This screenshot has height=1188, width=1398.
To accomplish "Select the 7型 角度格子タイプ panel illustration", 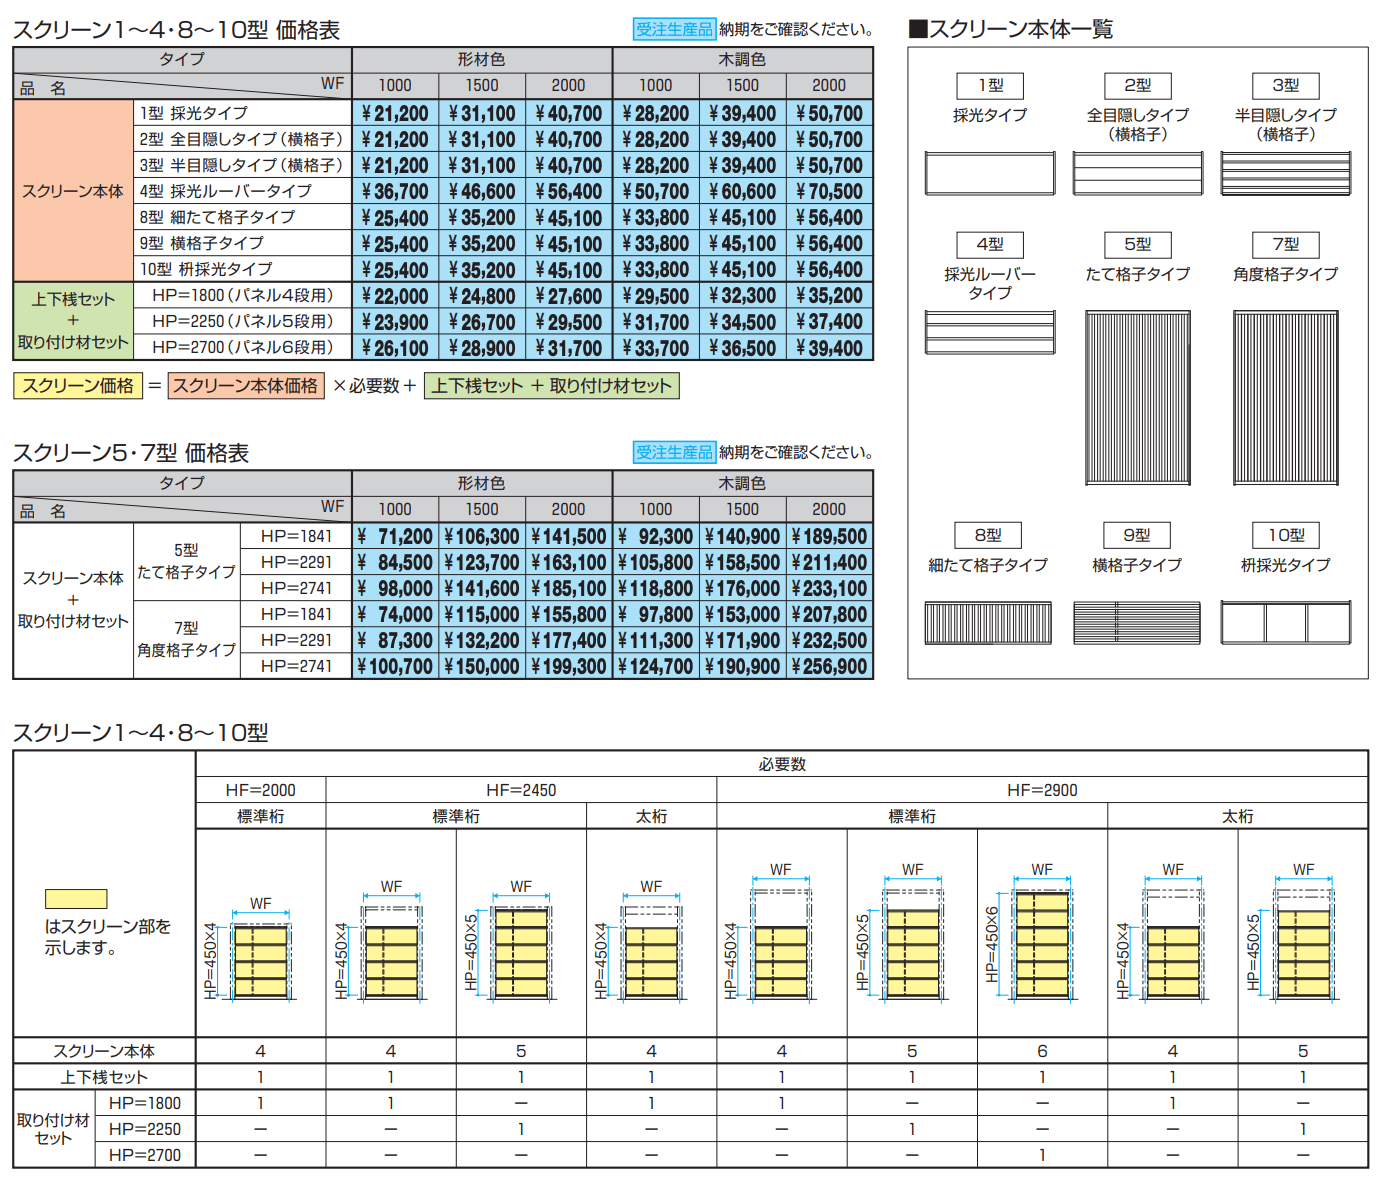I will click(x=1285, y=397).
